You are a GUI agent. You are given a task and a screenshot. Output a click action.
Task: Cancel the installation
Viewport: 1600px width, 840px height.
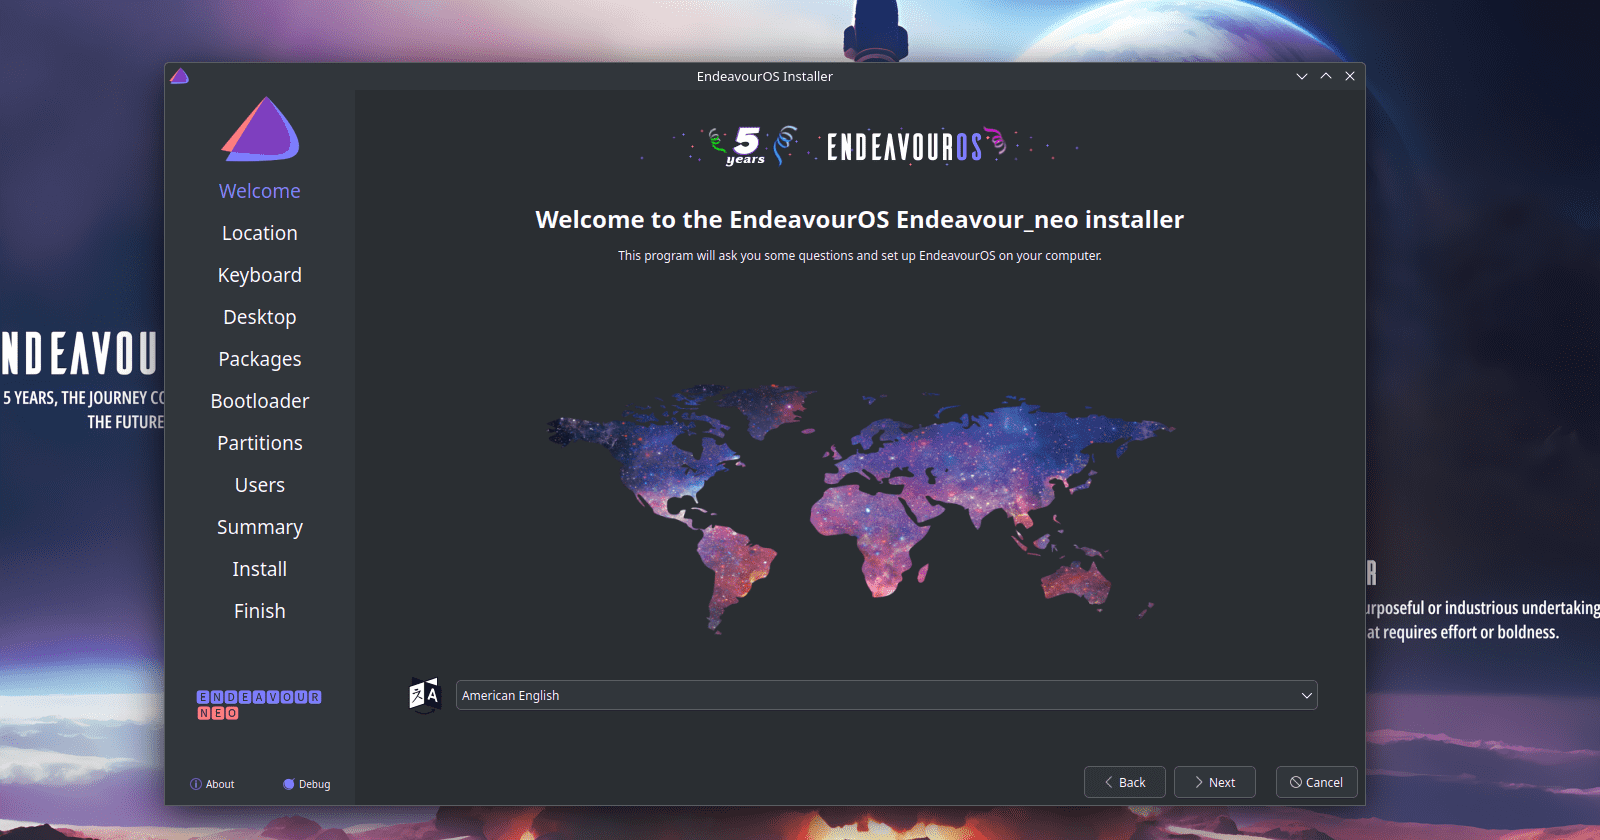pos(1317,782)
